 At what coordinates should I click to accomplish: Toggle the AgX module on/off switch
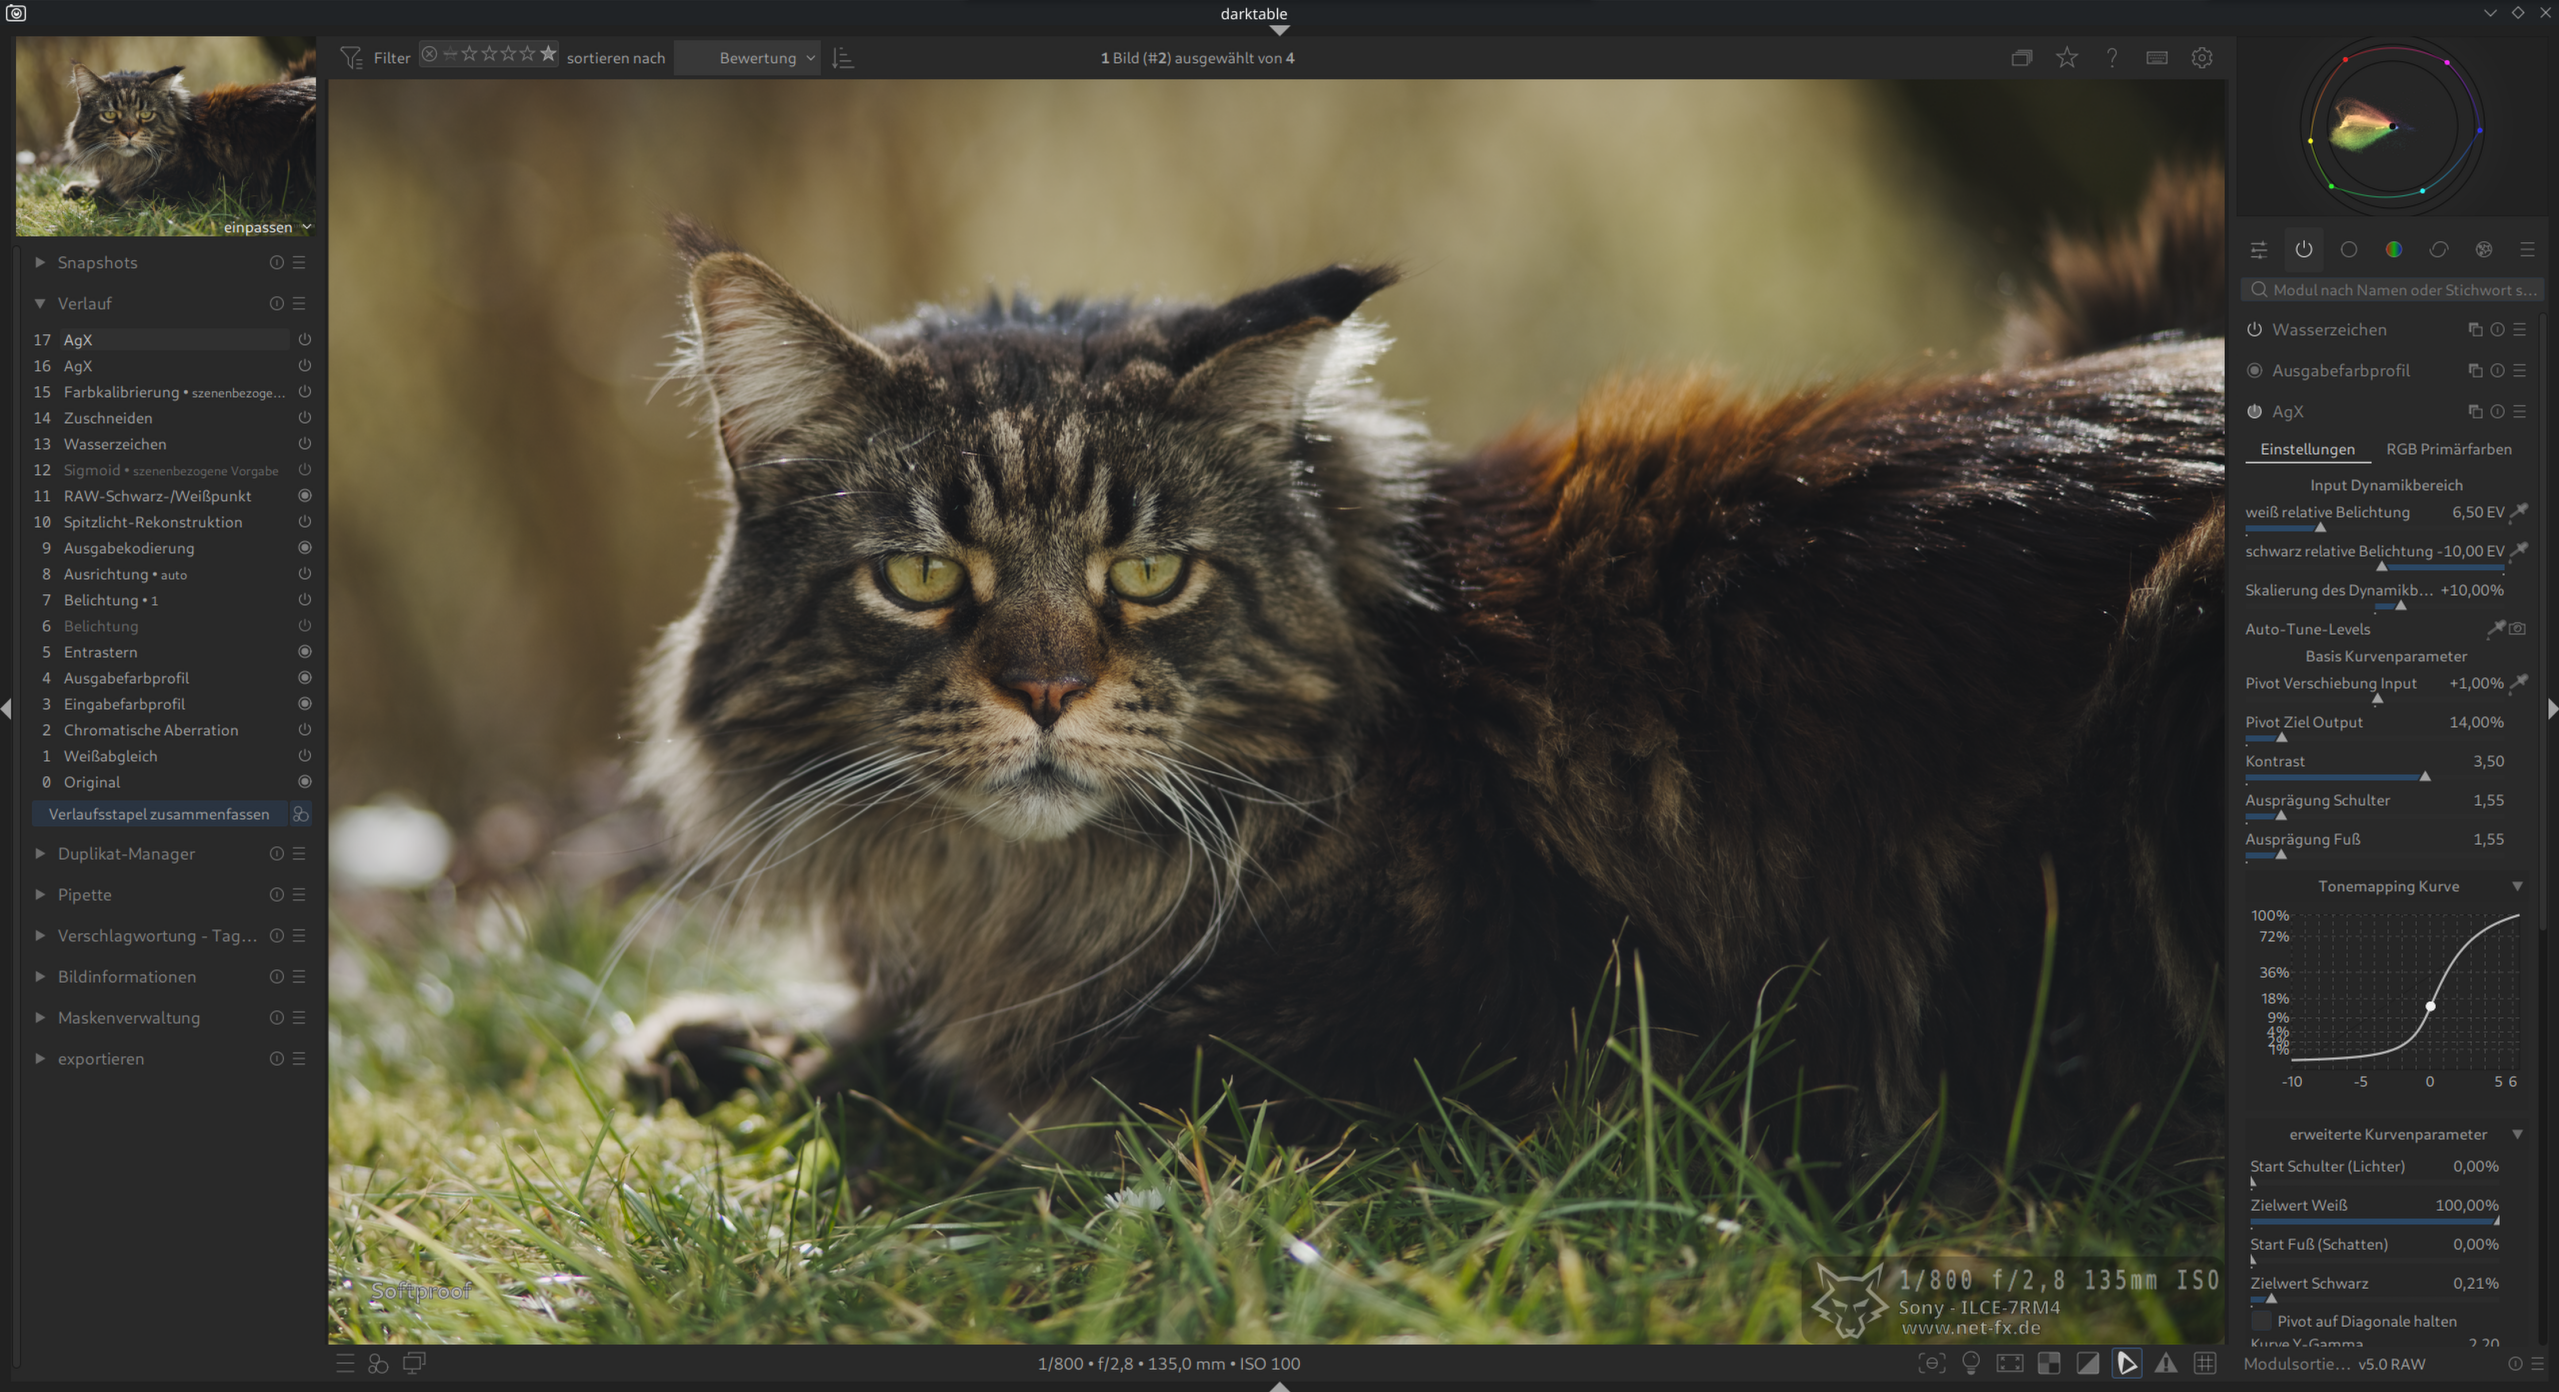[2255, 411]
